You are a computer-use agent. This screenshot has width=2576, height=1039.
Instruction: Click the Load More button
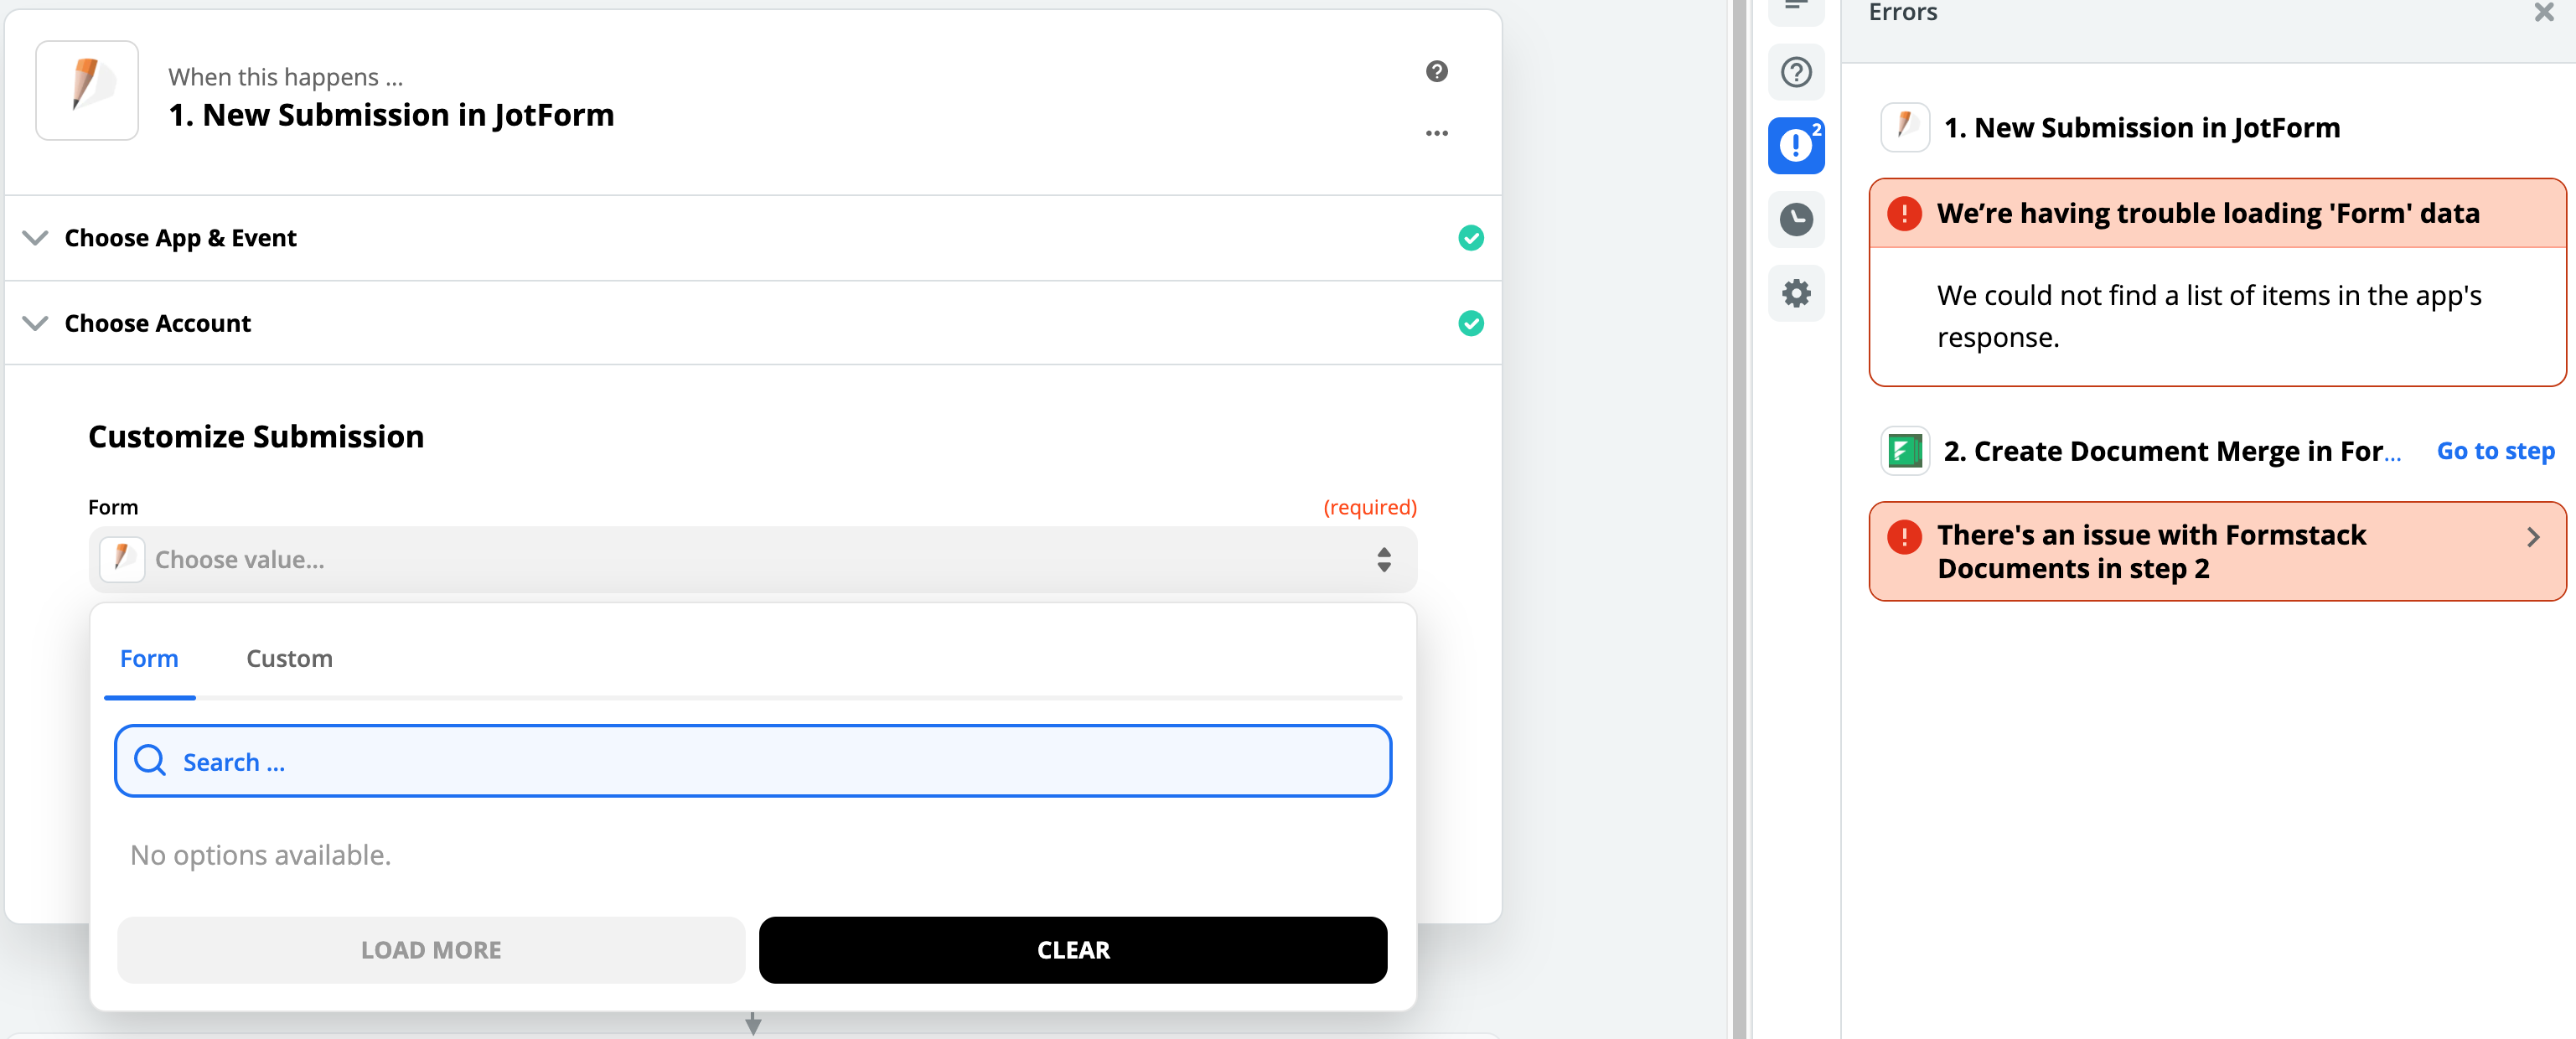coord(431,950)
